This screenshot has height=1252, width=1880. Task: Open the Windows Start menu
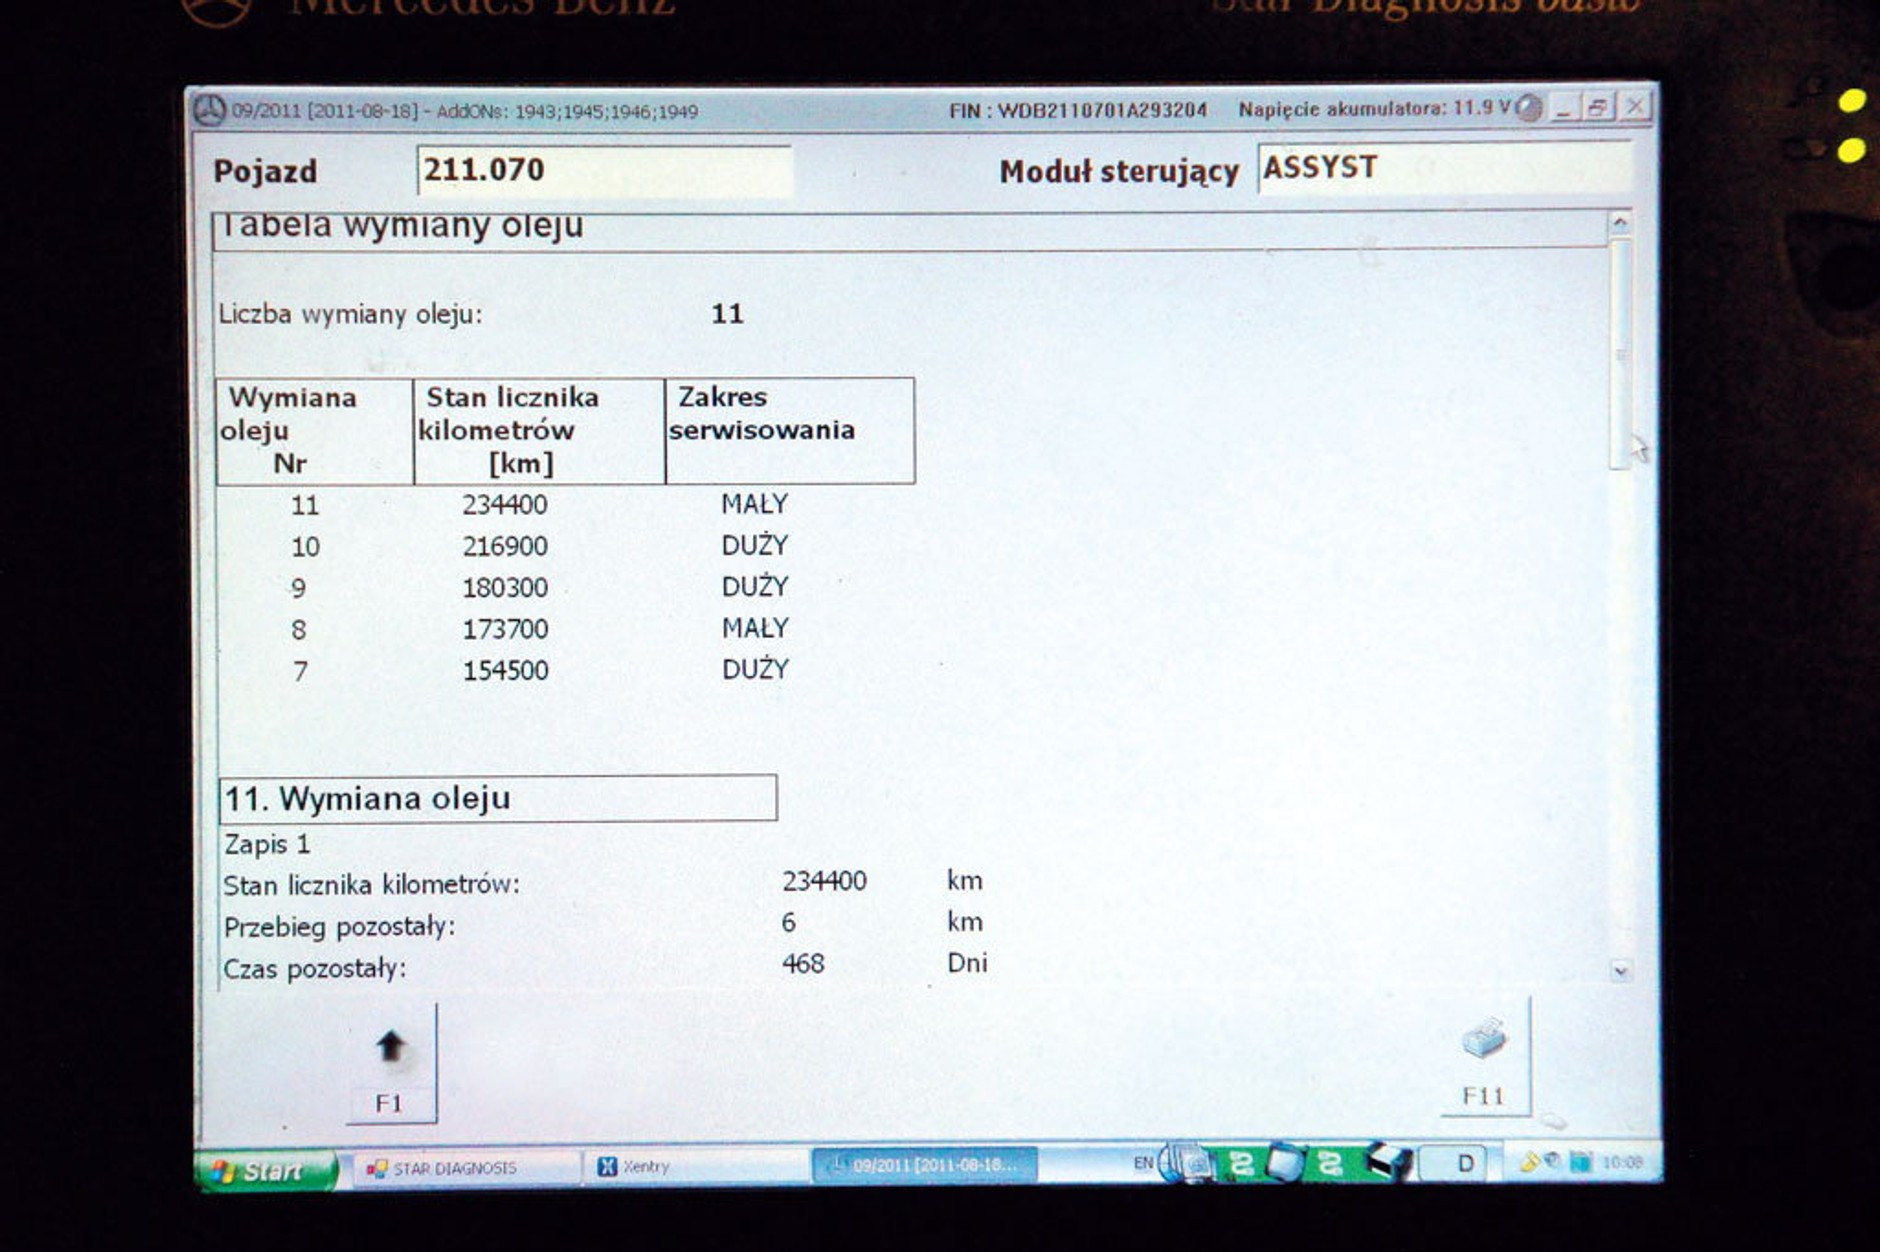pyautogui.click(x=267, y=1170)
